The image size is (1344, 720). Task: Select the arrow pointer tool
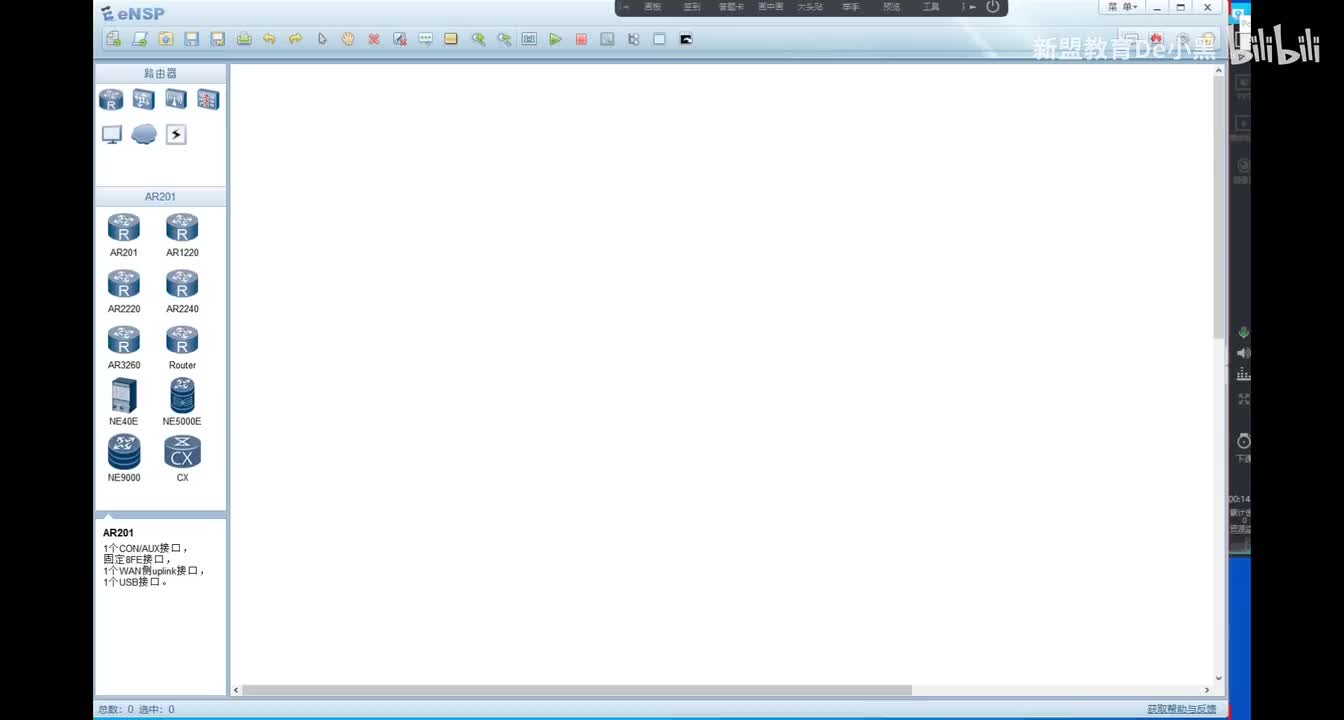point(322,39)
